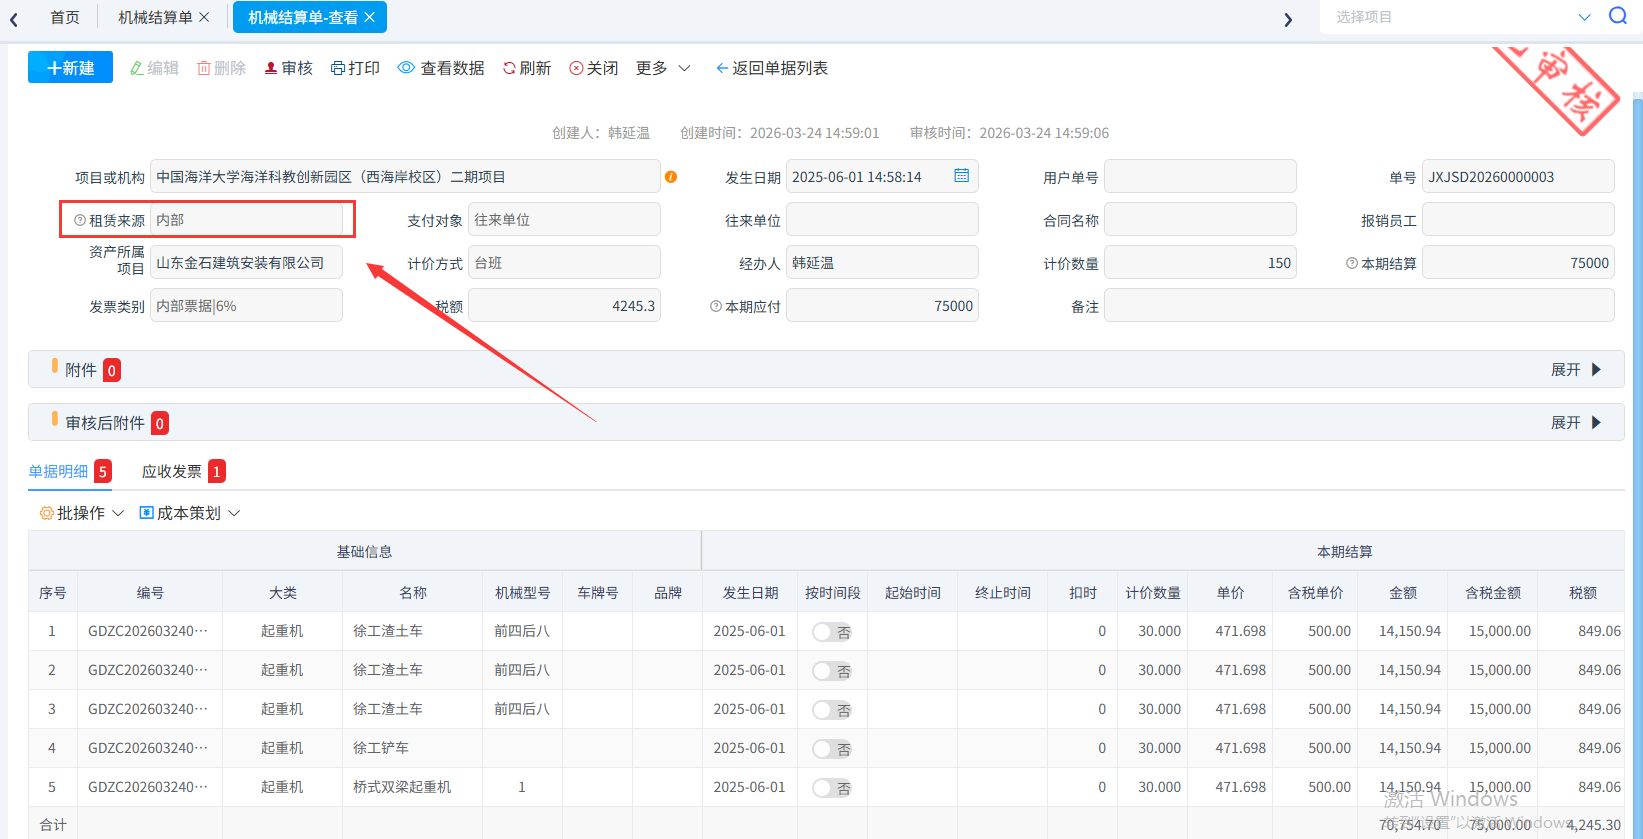Click 查看数据 eye icon button

[441, 68]
